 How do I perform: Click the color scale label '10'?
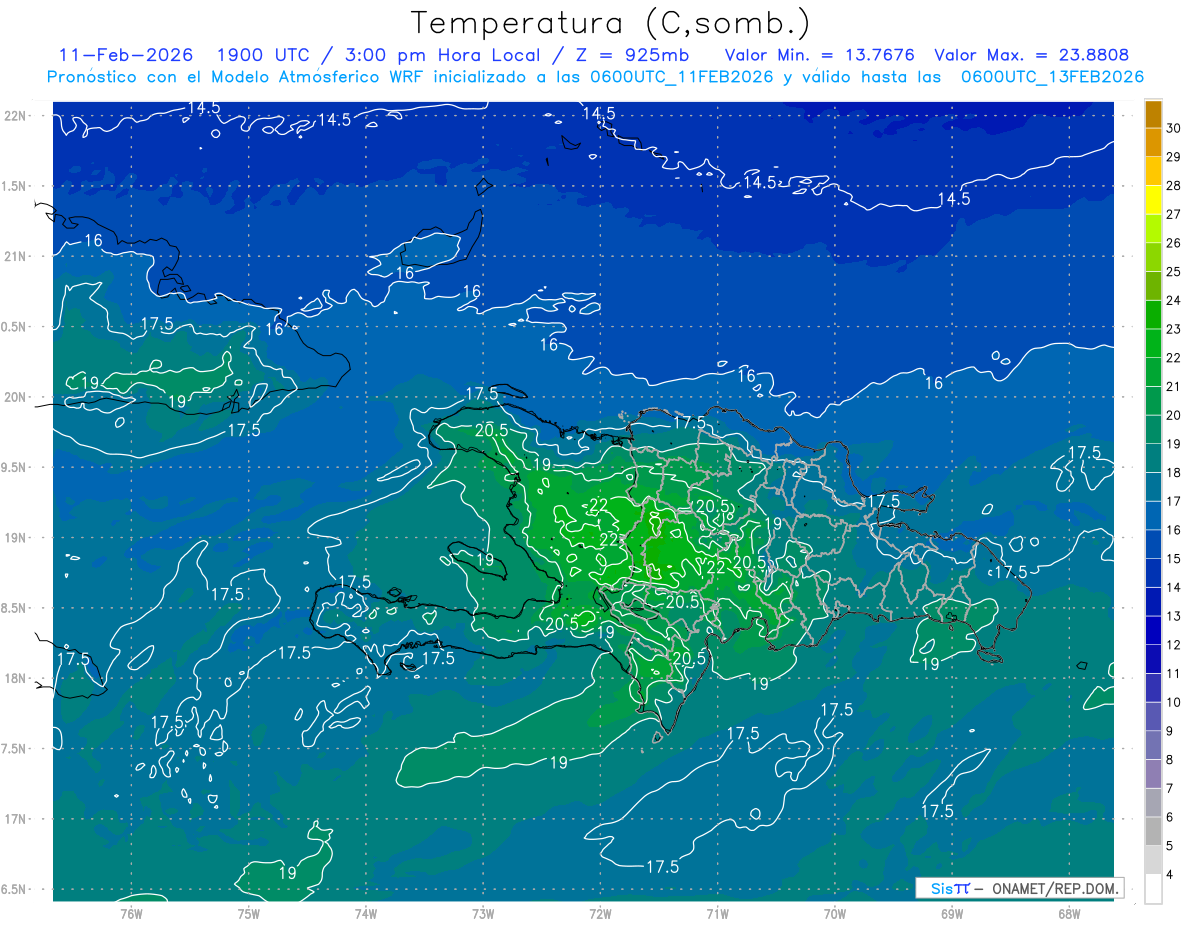pos(1173,702)
